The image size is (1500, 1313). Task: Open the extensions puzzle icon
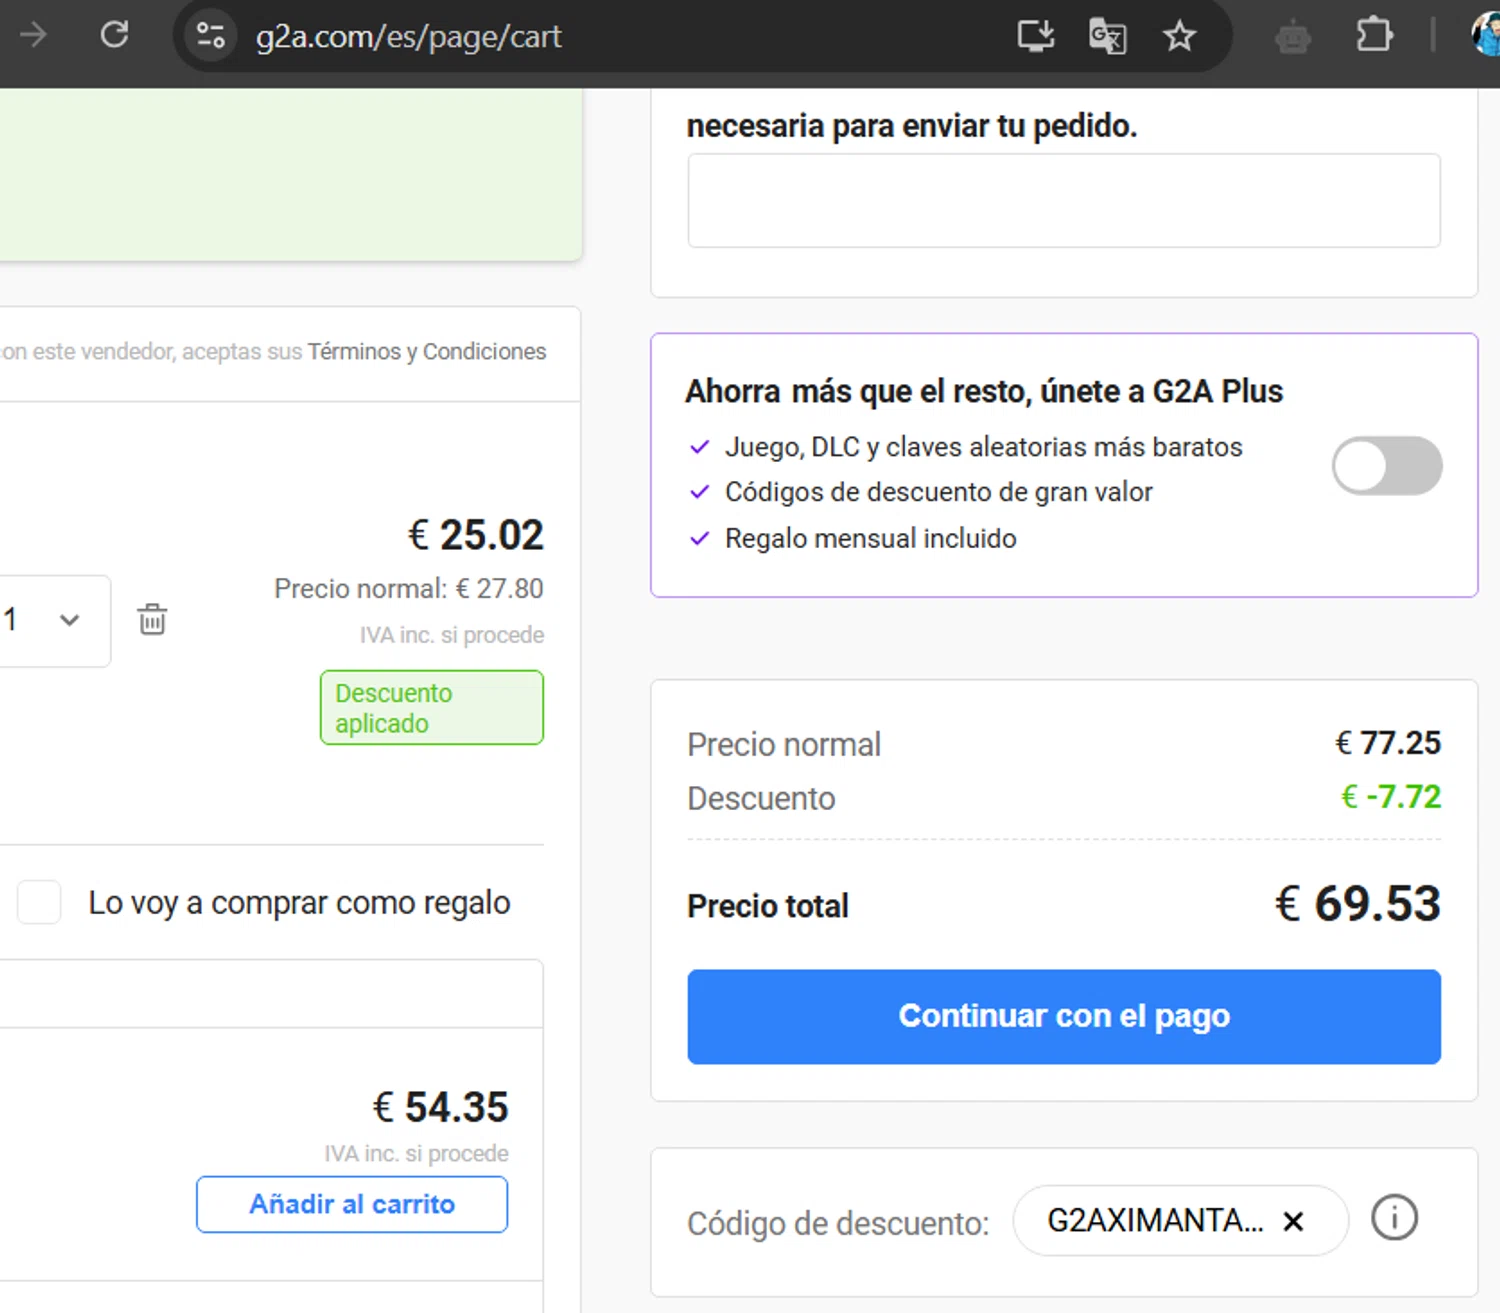tap(1374, 36)
